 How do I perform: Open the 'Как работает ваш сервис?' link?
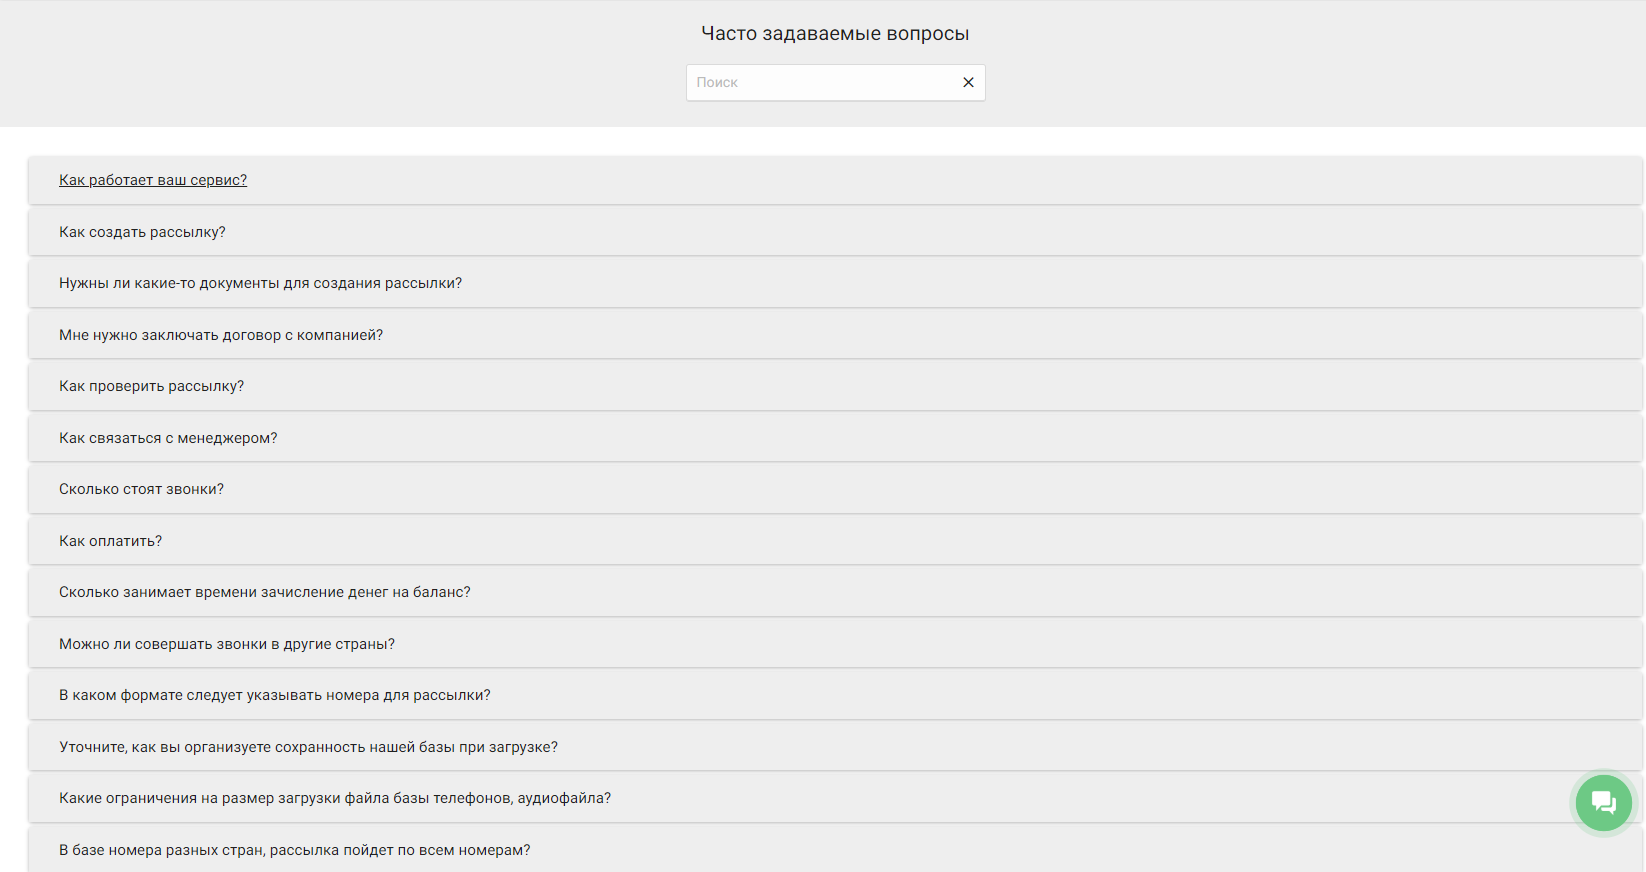point(153,180)
